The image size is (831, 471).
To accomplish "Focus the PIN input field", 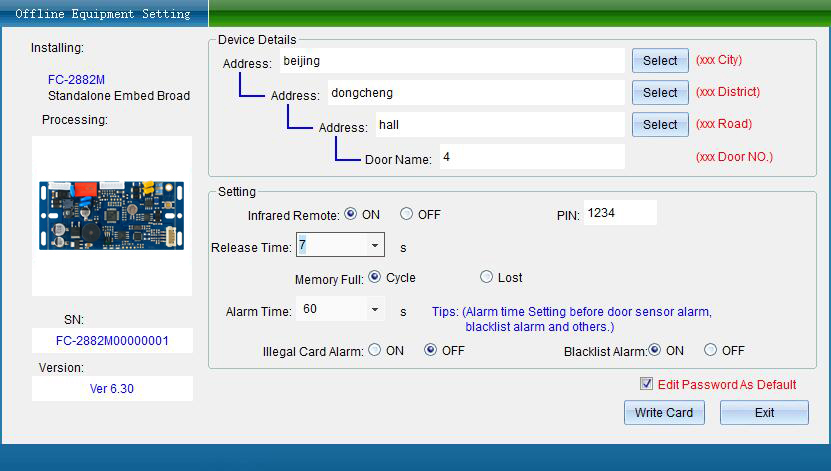I will pos(619,213).
